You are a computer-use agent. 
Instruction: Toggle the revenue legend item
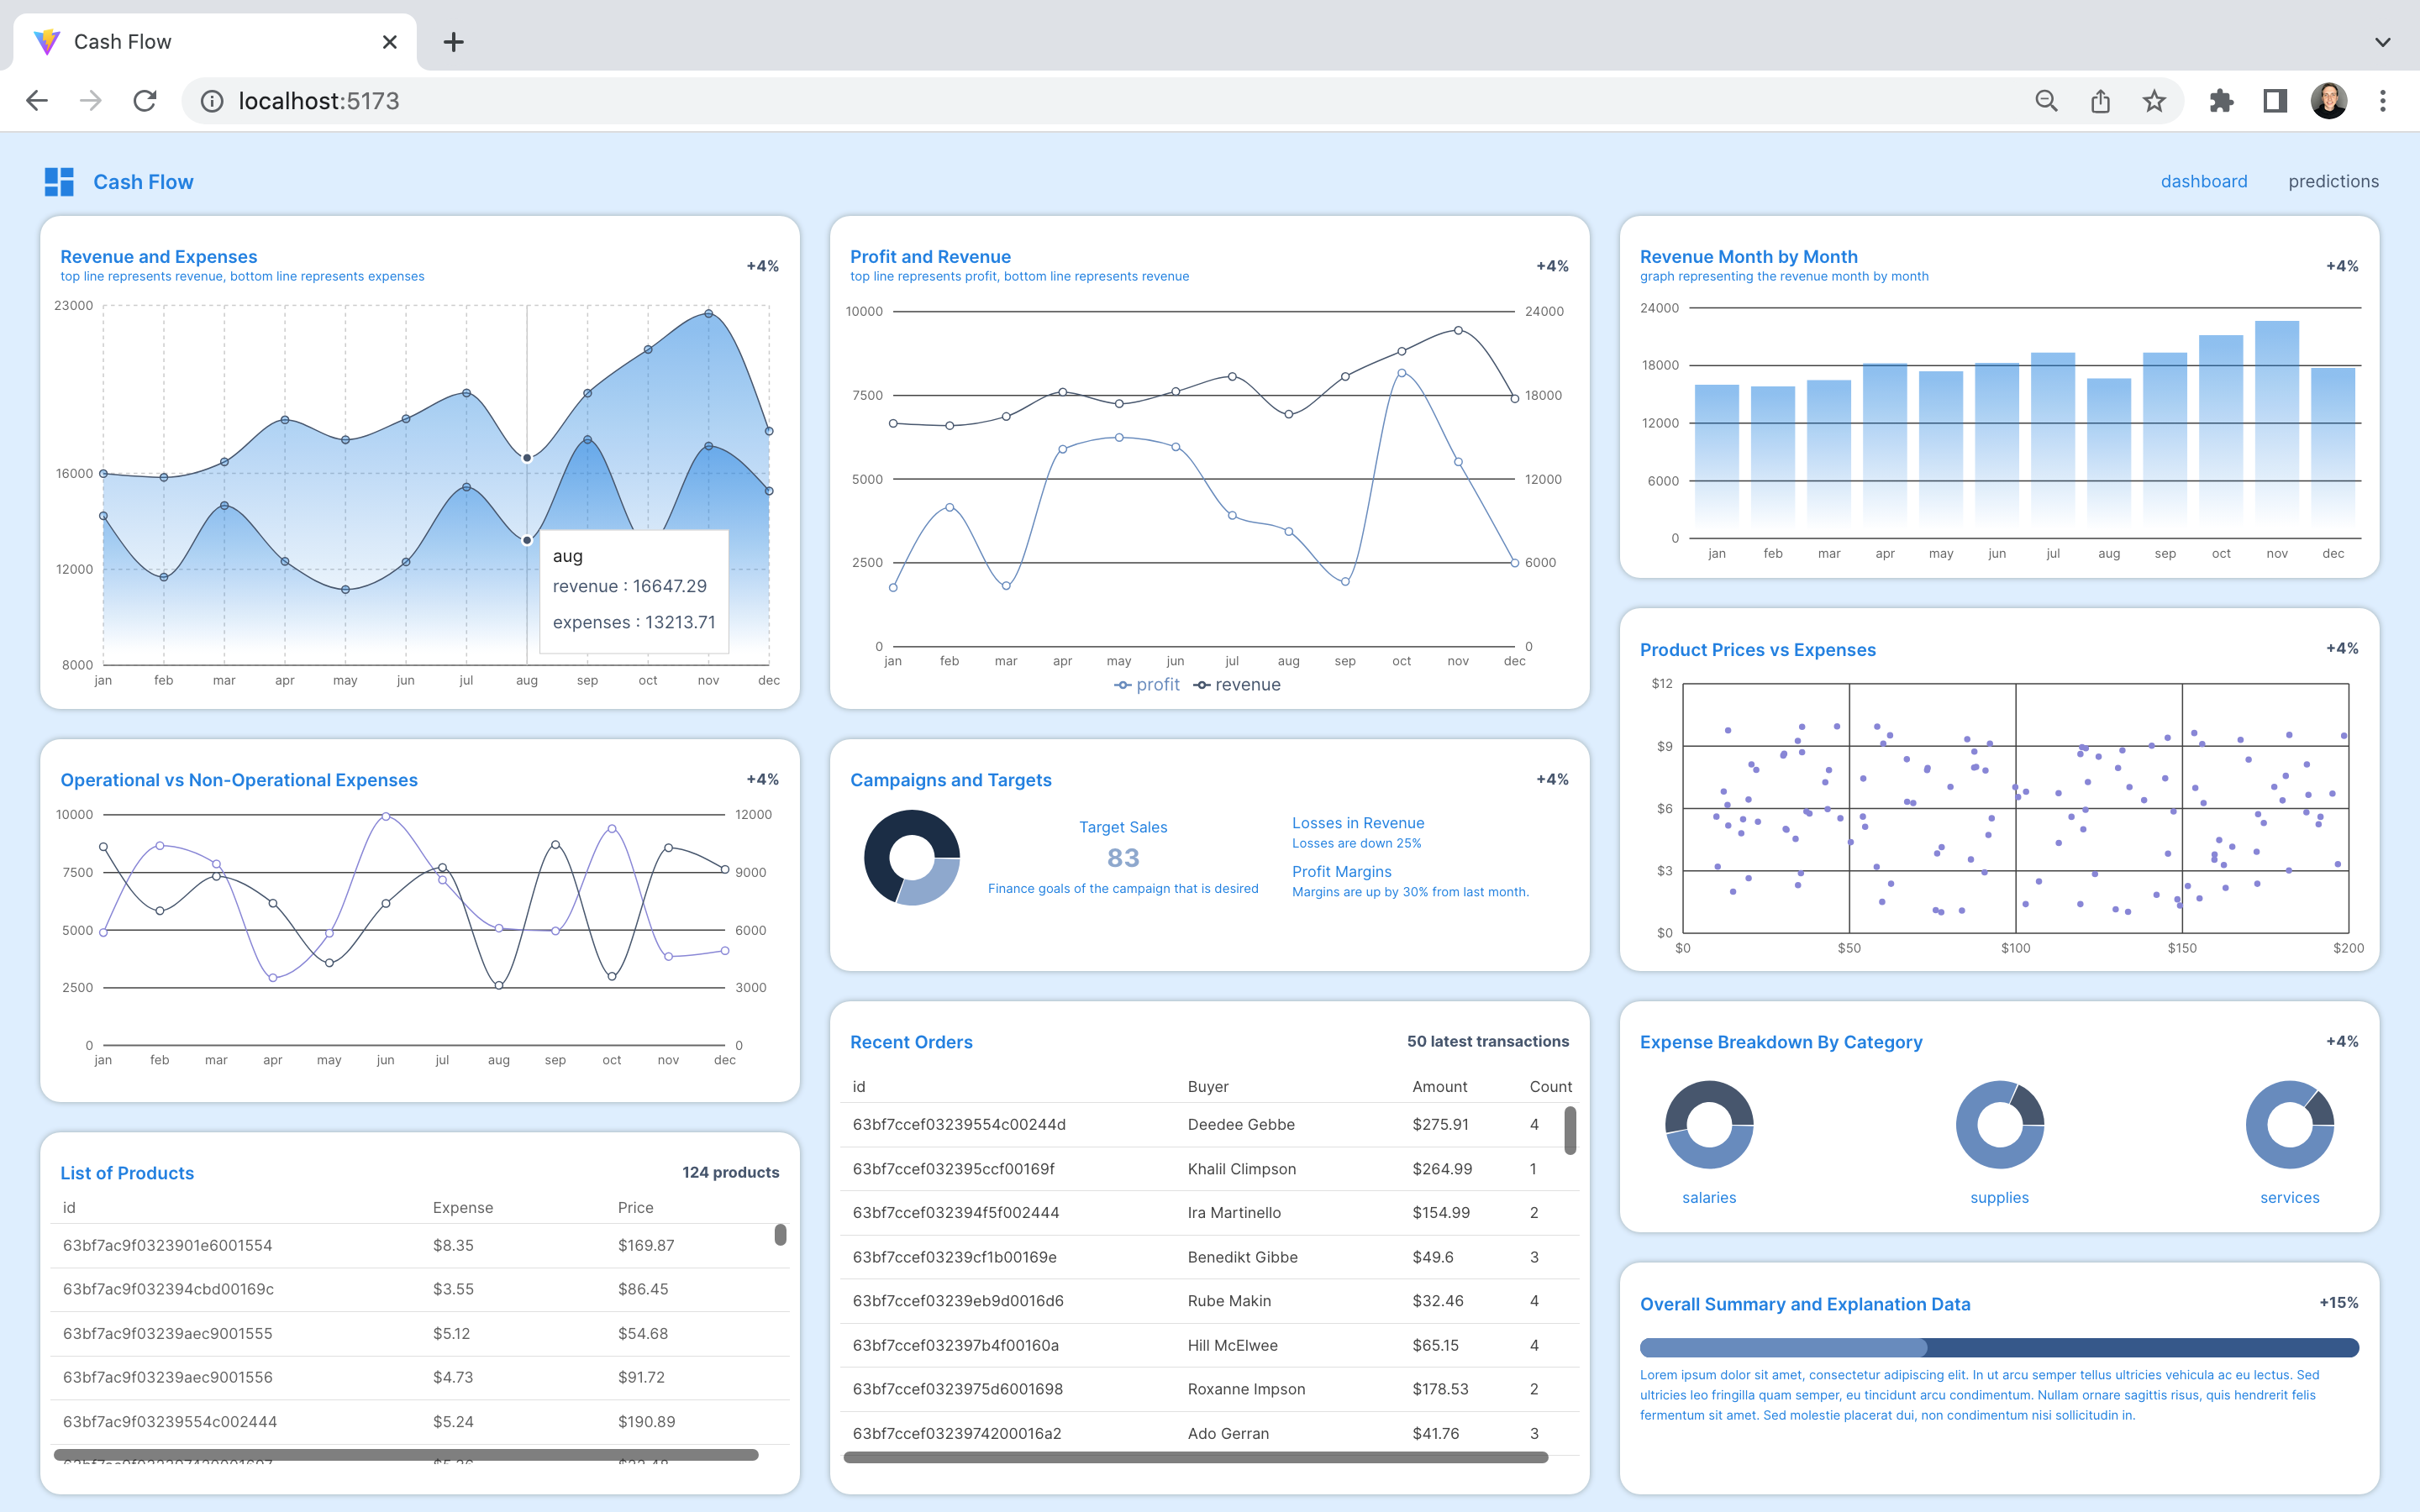tap(1237, 685)
